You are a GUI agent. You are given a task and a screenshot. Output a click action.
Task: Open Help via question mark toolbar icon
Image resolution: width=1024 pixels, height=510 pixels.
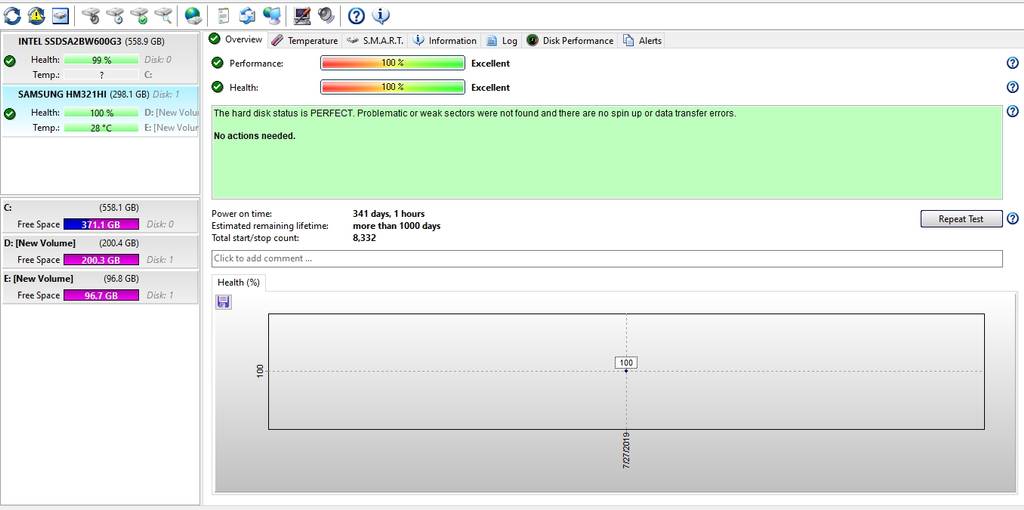click(356, 15)
